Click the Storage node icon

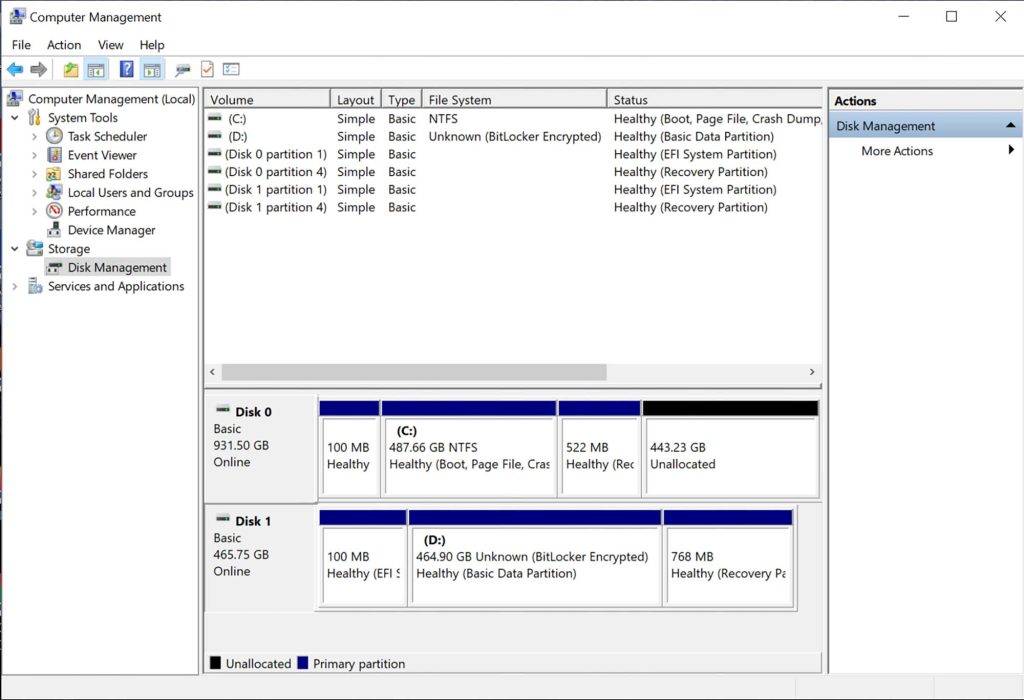click(x=34, y=248)
